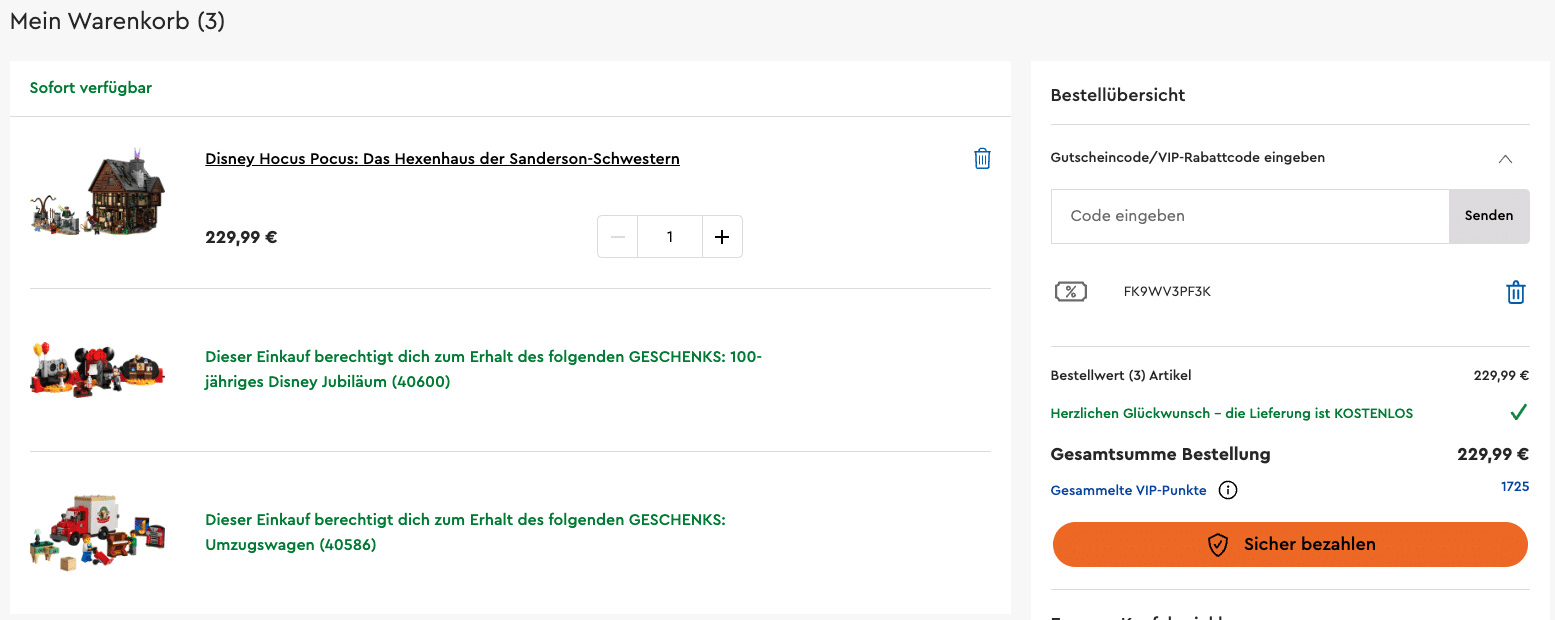Open VIP points info tooltip

1228,490
